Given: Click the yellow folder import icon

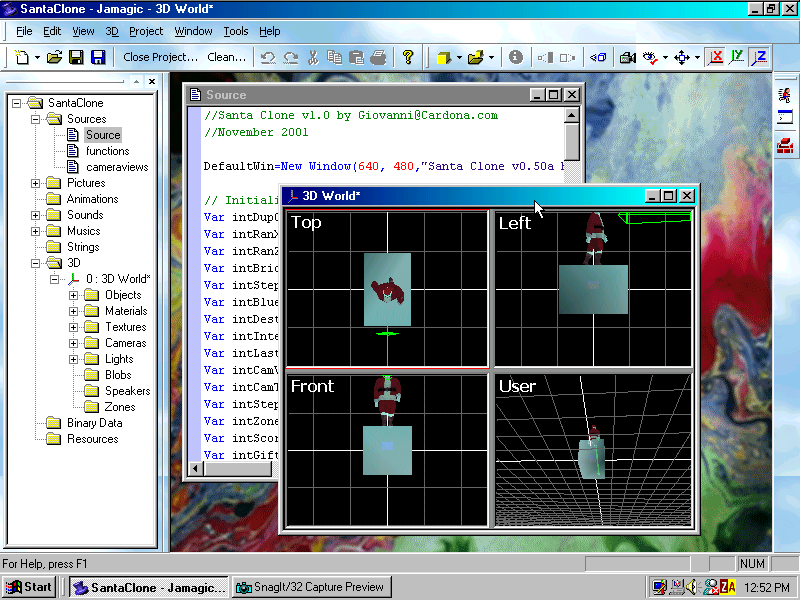Looking at the screenshot, I should [x=476, y=58].
